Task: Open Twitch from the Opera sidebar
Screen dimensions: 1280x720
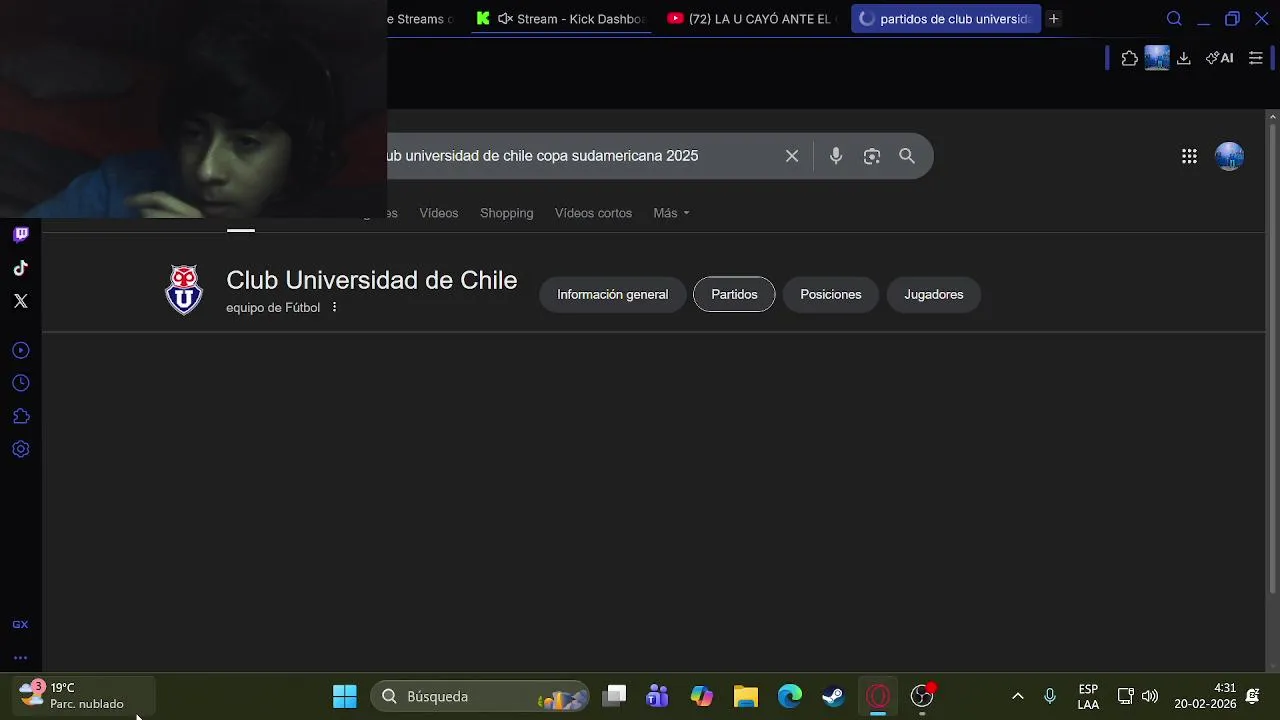Action: click(21, 235)
